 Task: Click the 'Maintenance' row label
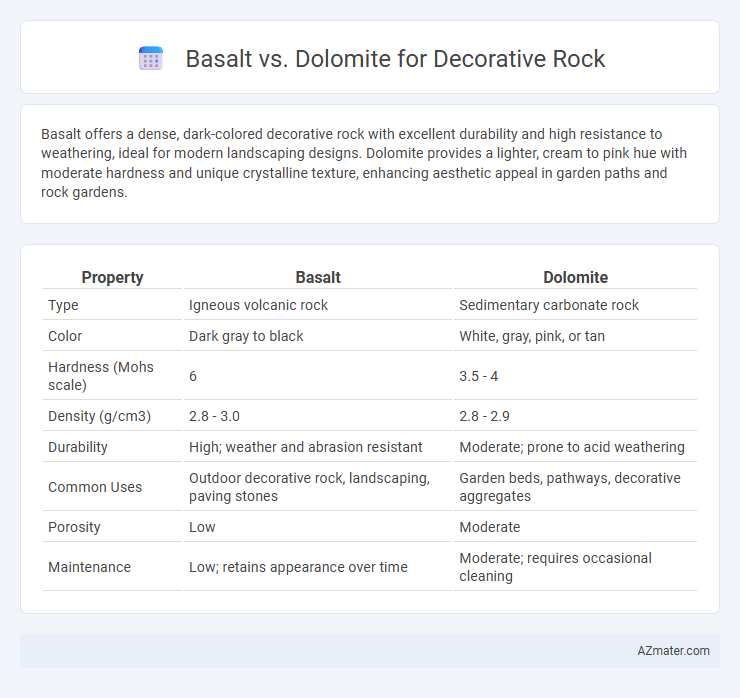tap(89, 567)
